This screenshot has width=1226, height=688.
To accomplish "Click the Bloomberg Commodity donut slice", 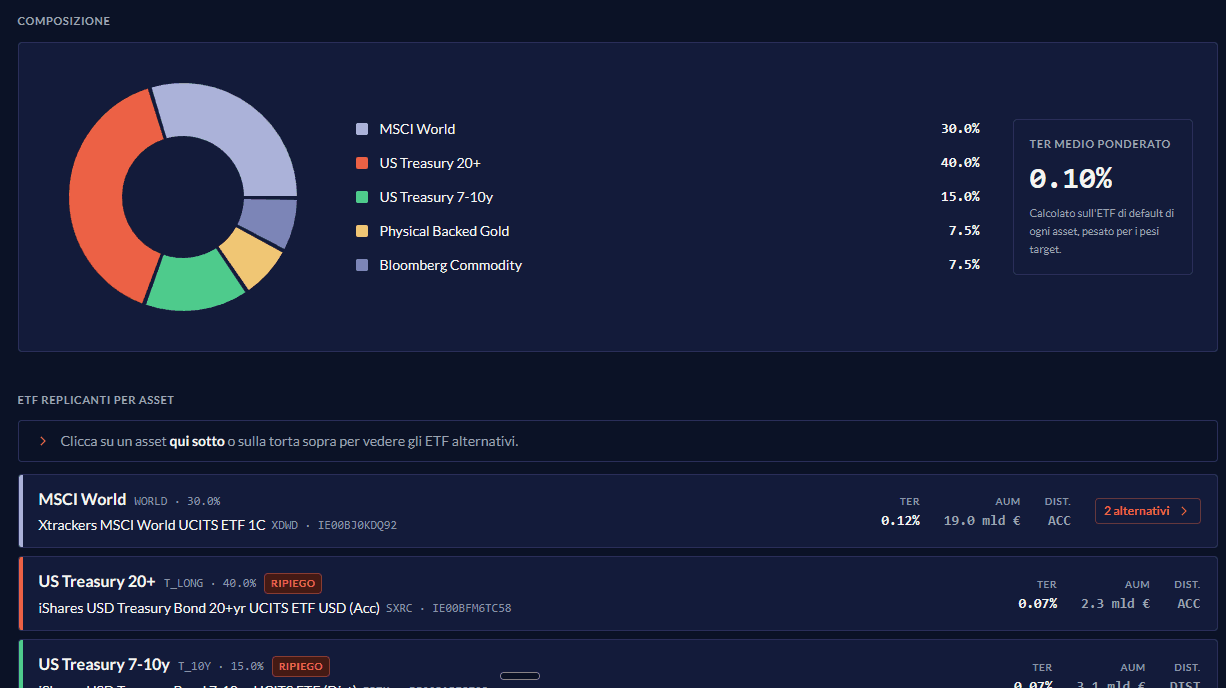I will point(269,222).
